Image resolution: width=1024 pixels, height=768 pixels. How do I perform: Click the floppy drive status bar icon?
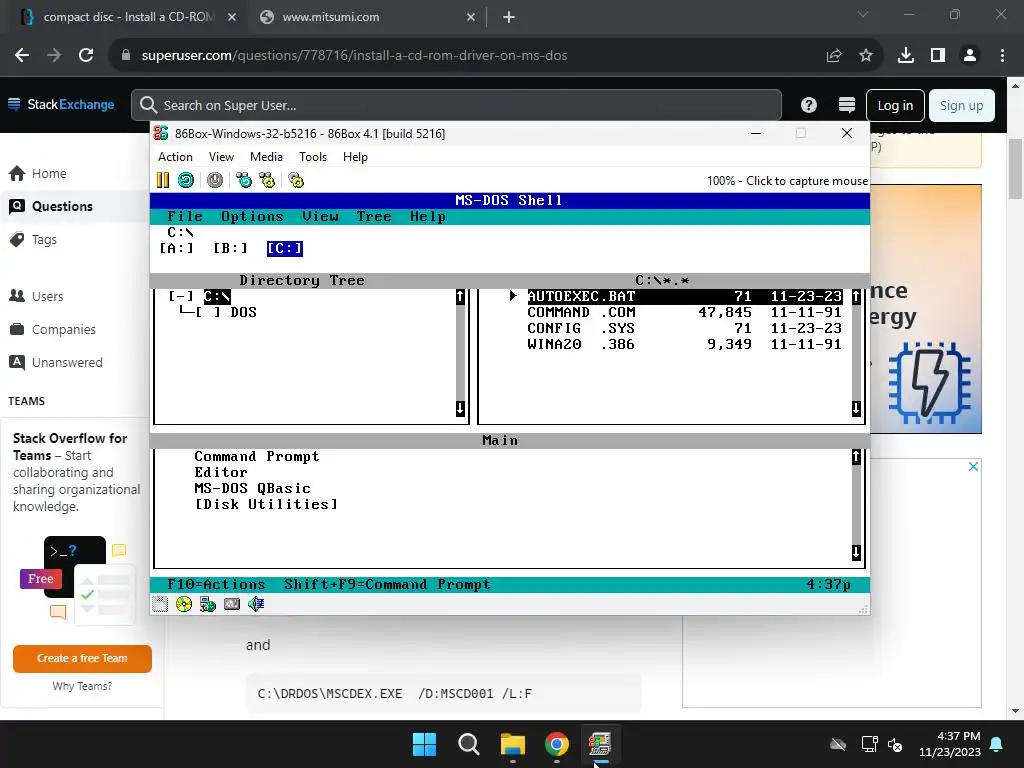click(x=160, y=604)
